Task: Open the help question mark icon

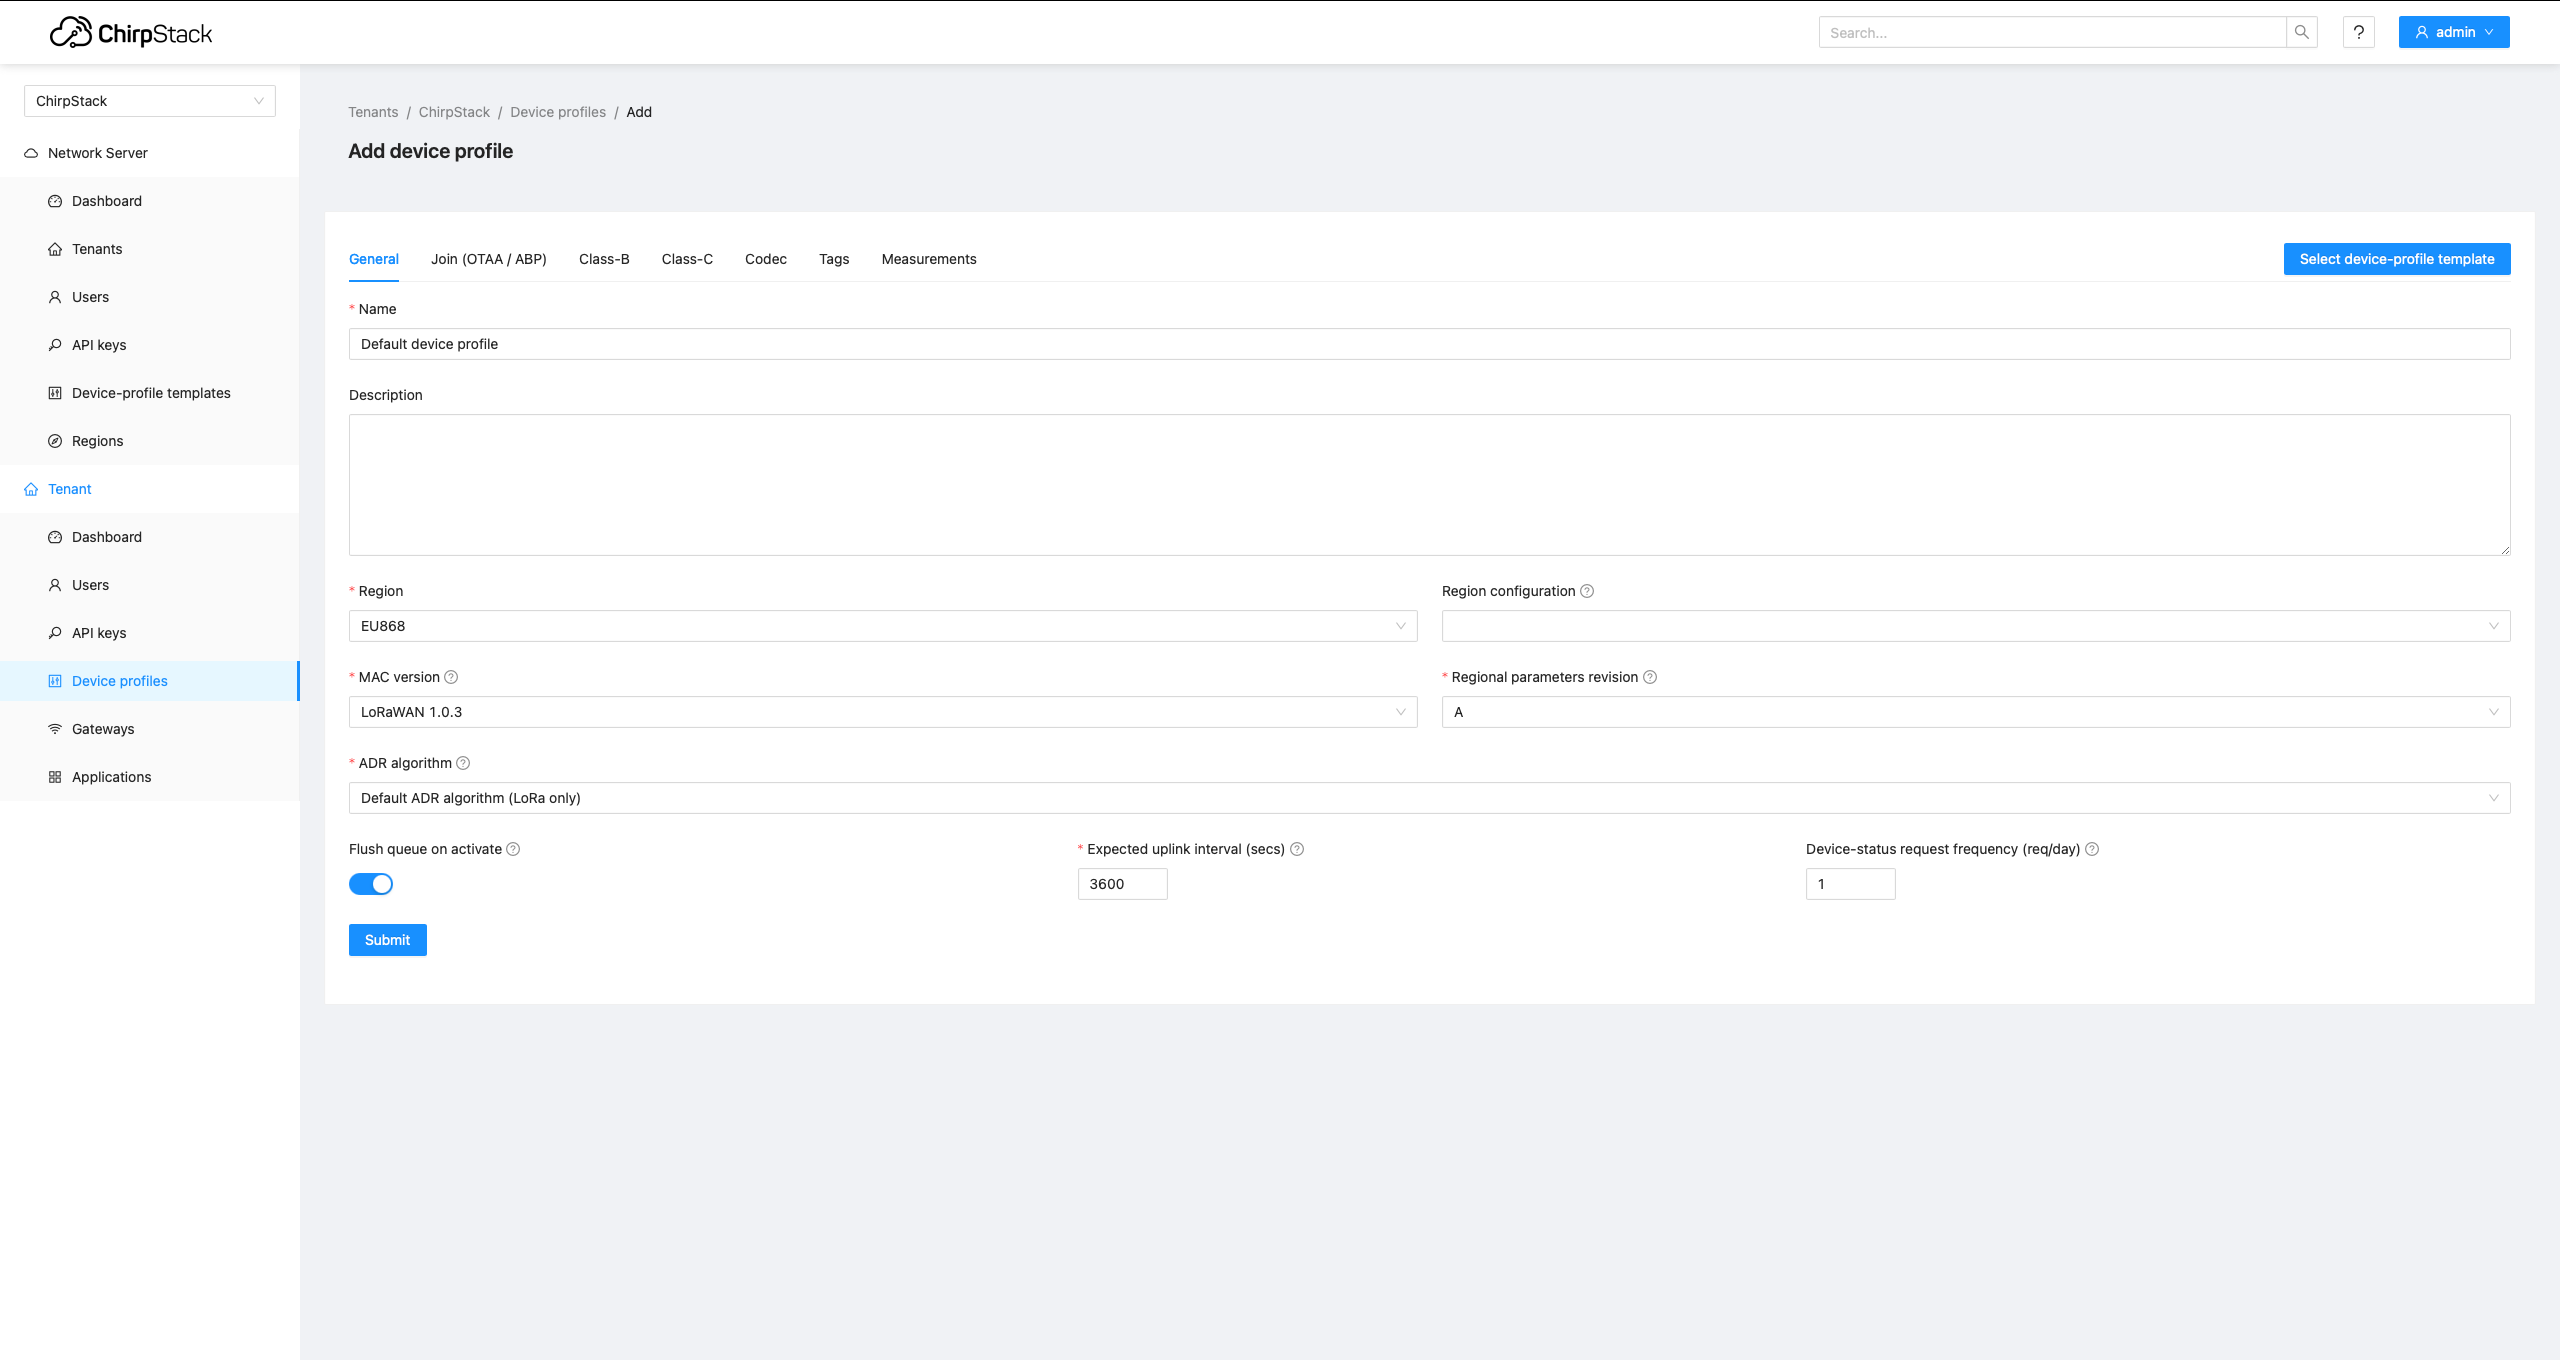Action: (x=2358, y=32)
